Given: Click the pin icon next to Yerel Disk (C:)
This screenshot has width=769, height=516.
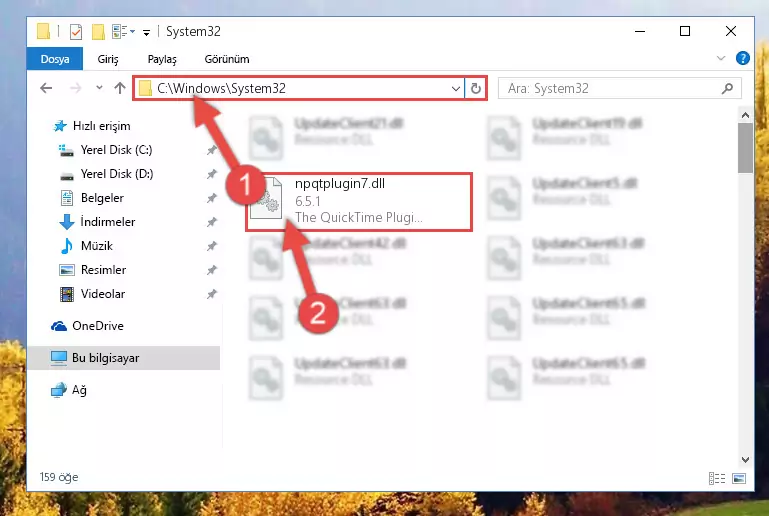Looking at the screenshot, I should pos(211,150).
